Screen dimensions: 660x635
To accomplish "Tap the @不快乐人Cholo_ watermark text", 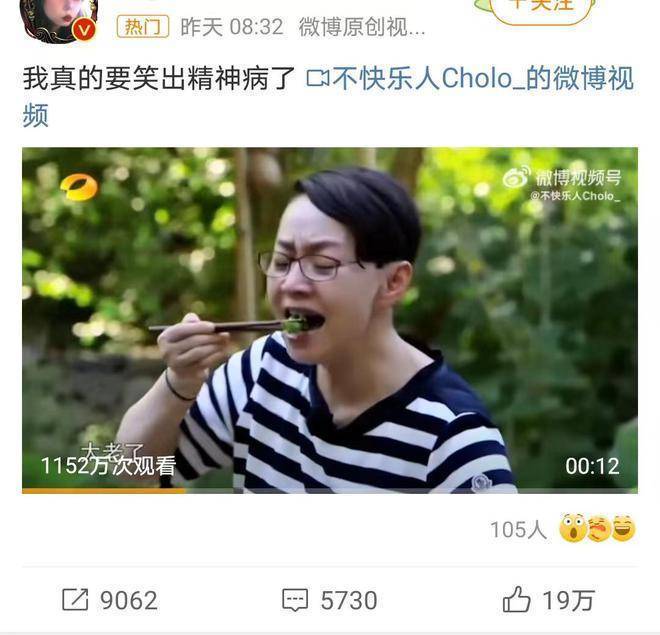I will 575,196.
